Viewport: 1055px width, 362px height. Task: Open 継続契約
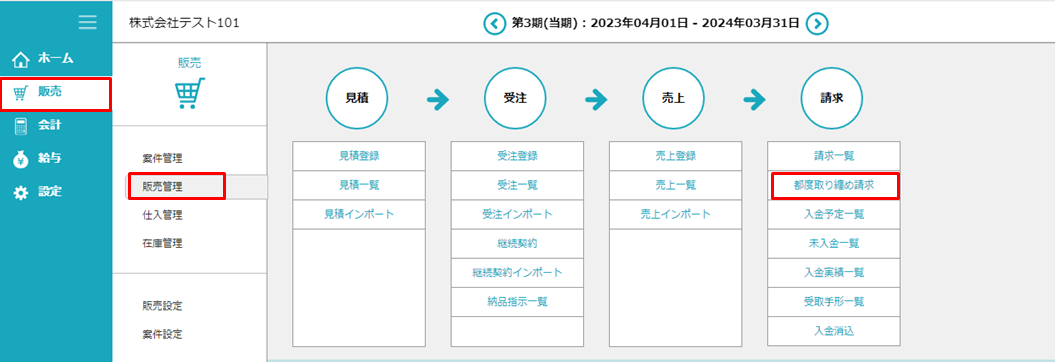(x=517, y=244)
